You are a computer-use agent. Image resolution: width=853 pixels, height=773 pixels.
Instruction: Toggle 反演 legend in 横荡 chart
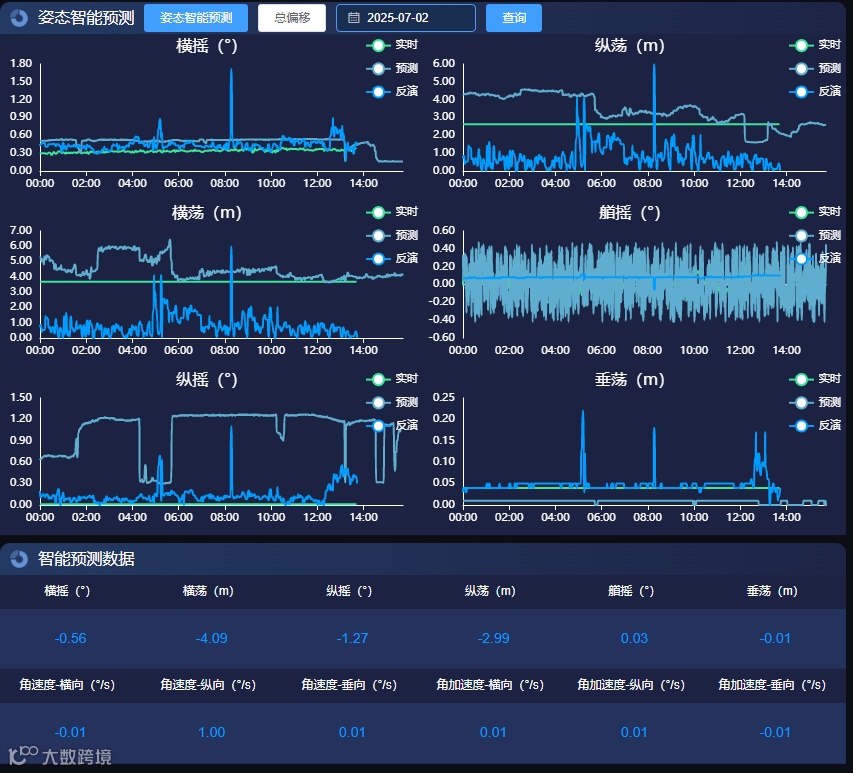coord(392,258)
